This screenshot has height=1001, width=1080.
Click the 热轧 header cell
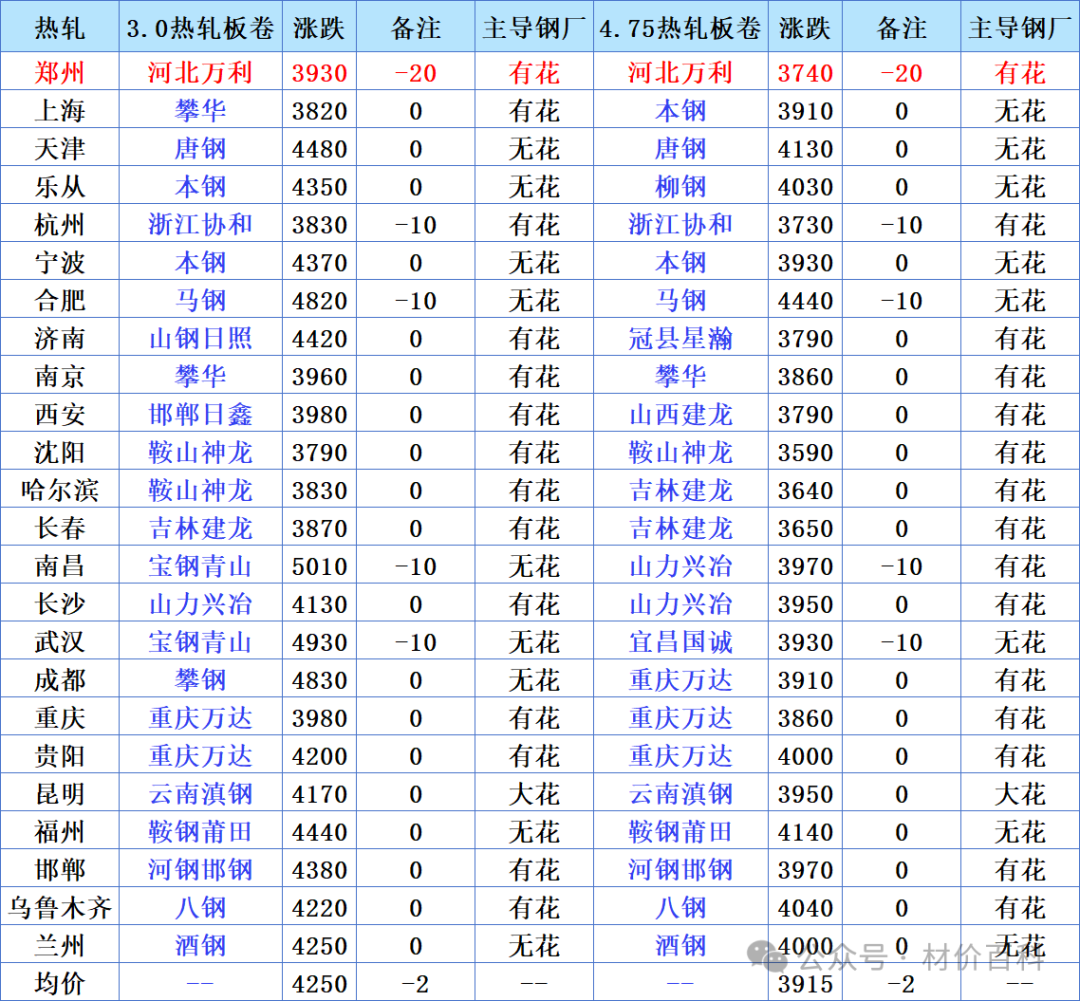click(x=60, y=28)
